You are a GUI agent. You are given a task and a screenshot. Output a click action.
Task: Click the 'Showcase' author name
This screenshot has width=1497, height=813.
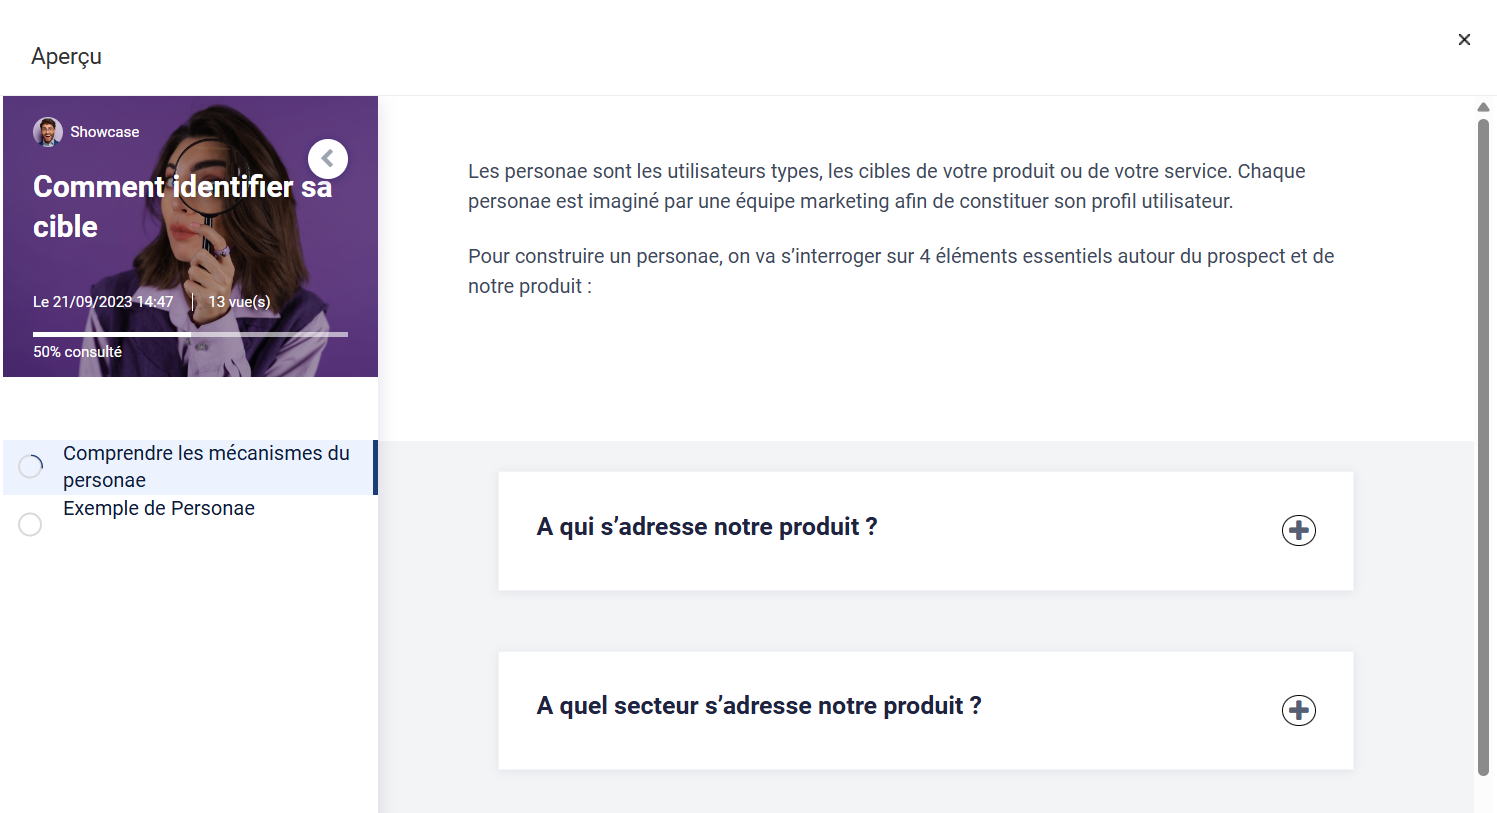click(104, 132)
